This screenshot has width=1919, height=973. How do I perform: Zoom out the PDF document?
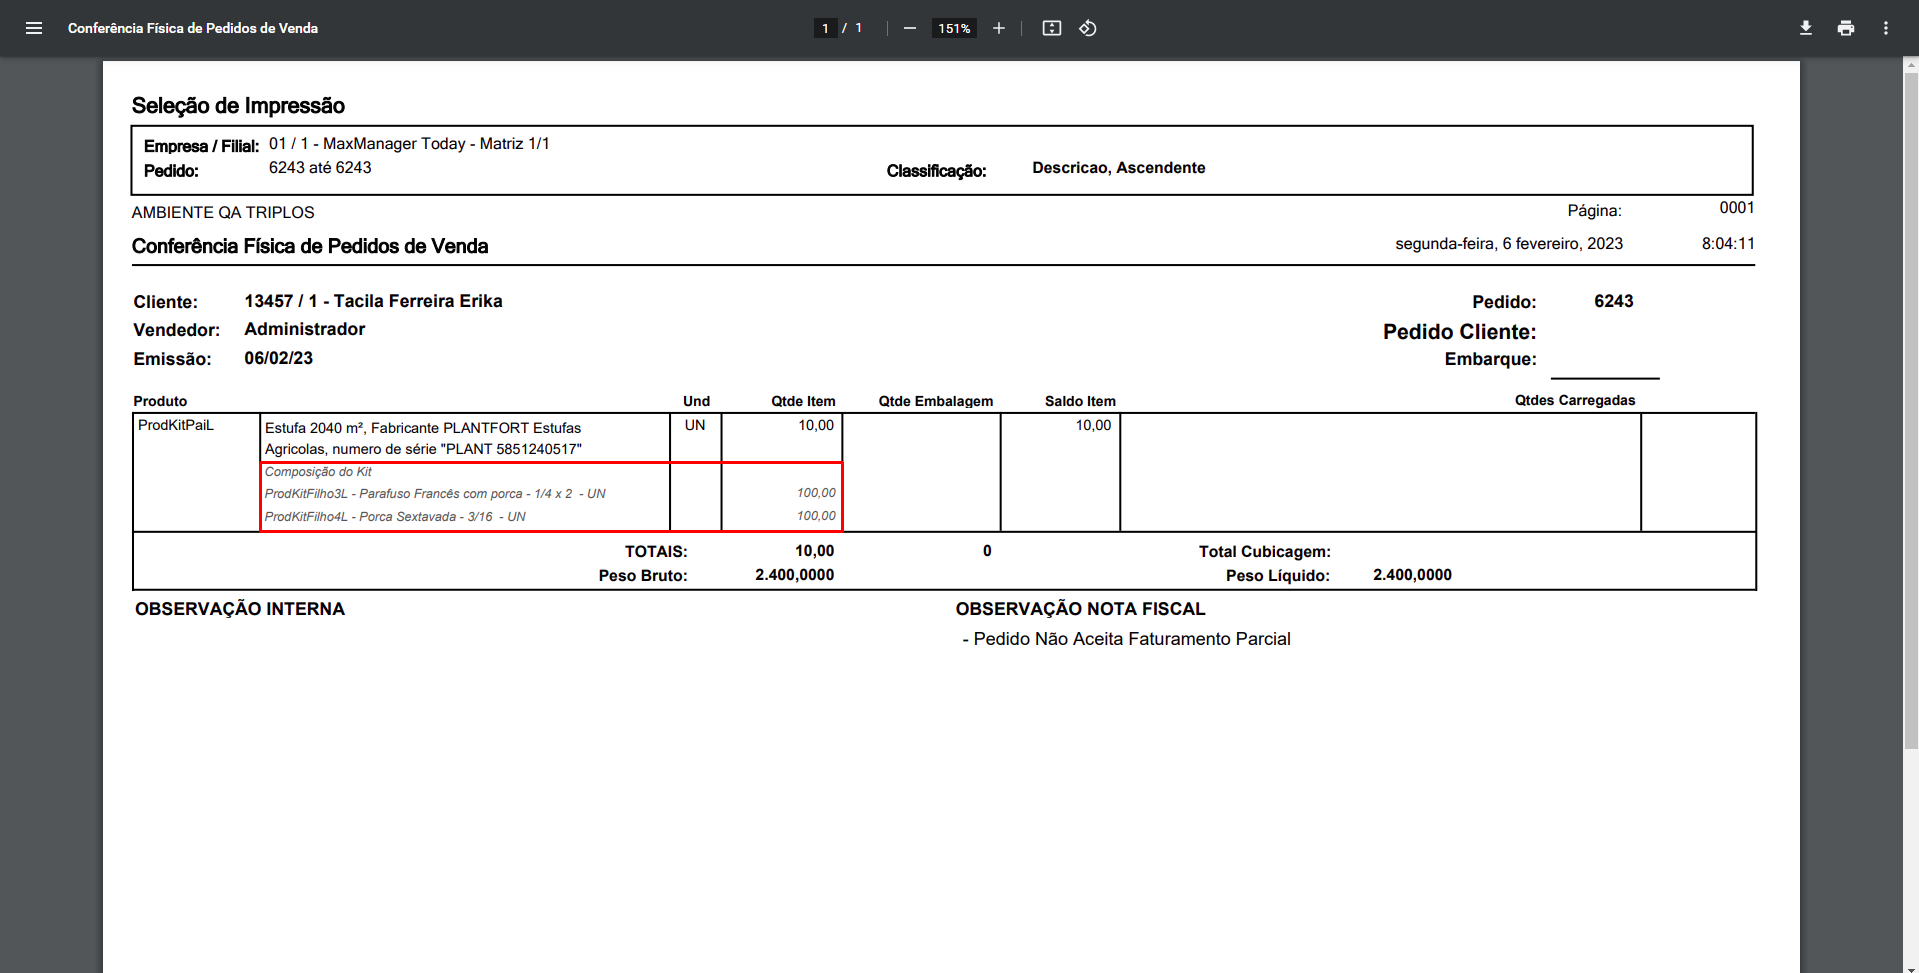coord(910,28)
